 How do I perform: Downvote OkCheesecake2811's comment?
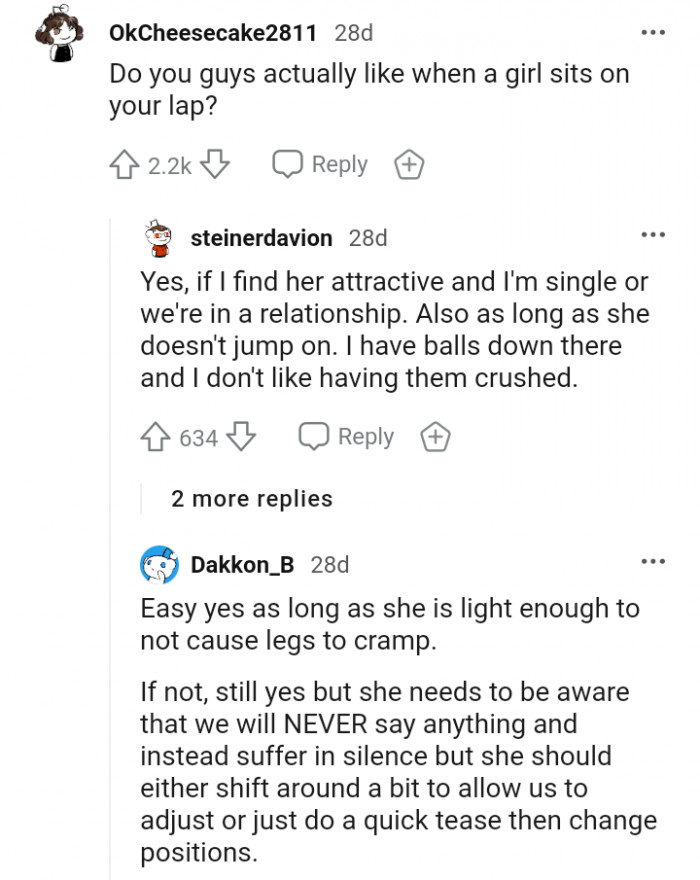[x=215, y=165]
